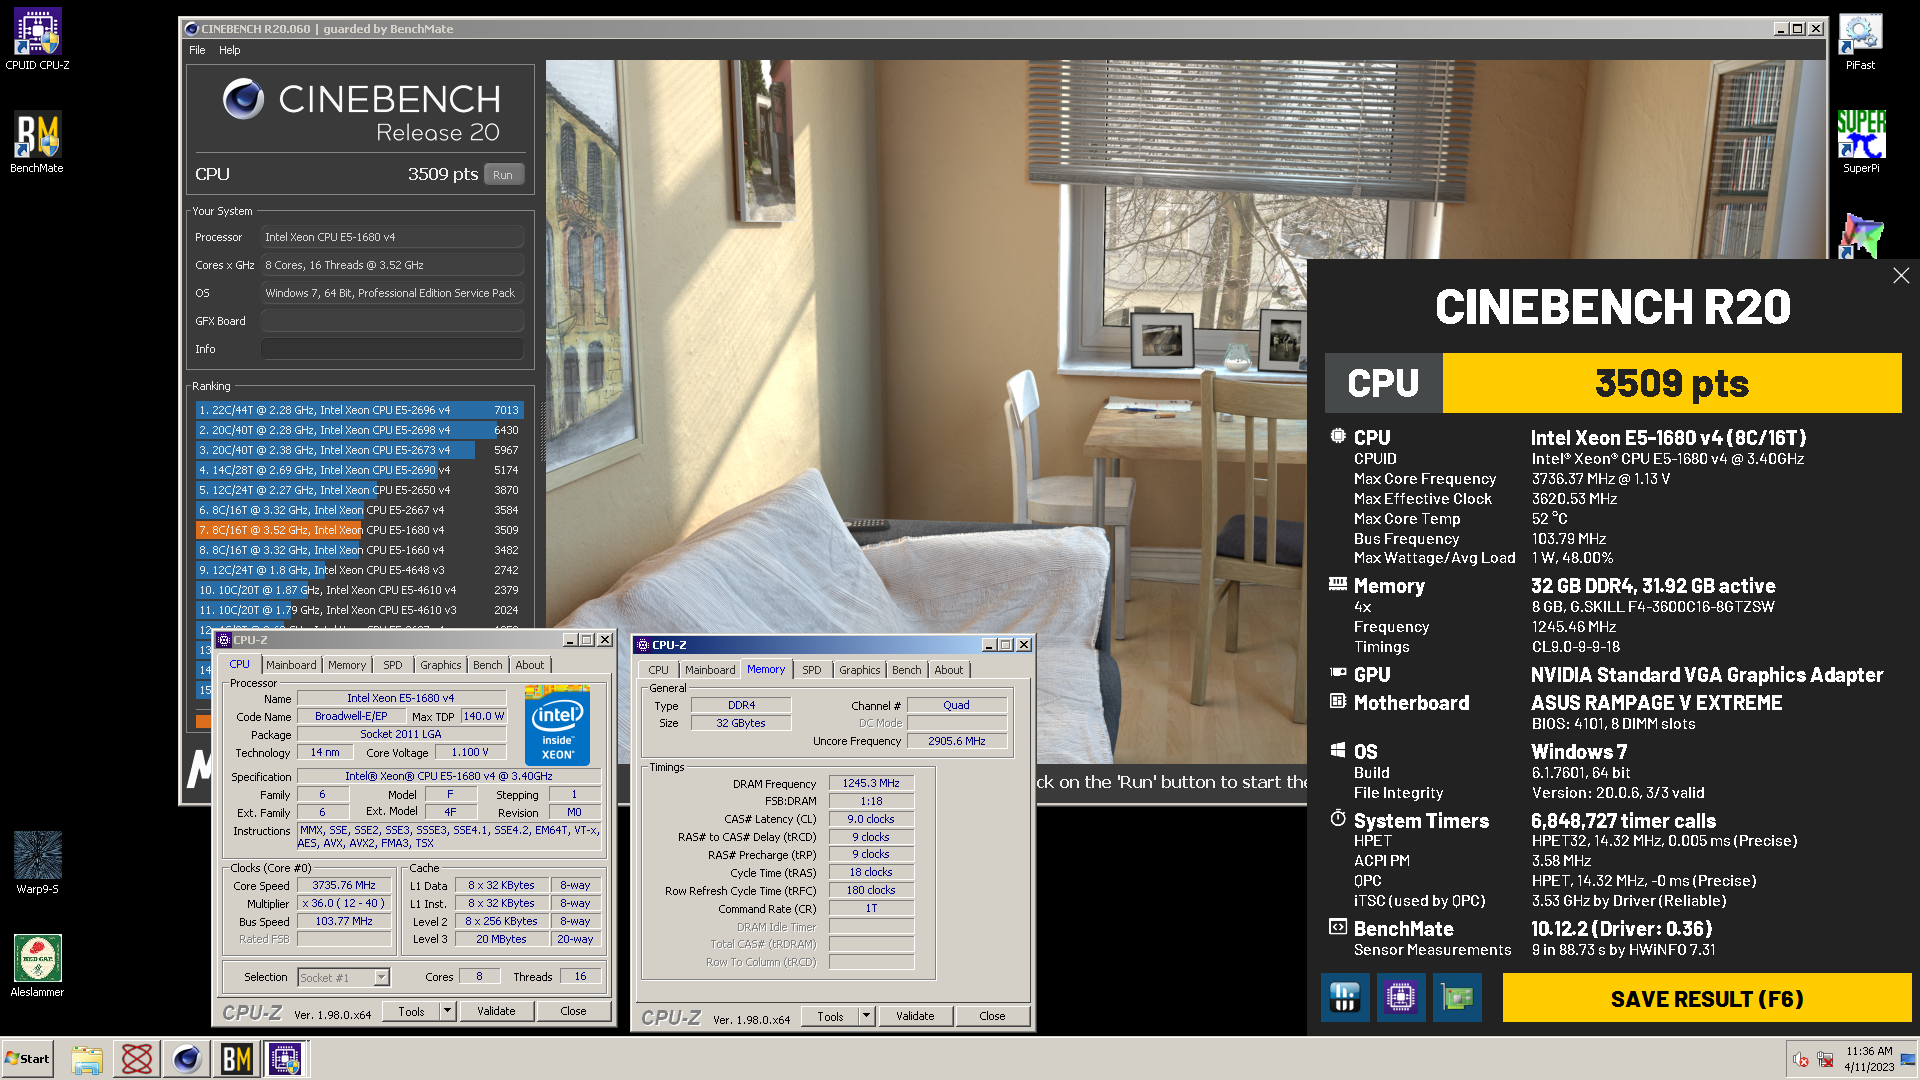Launch the Aleslammer desktop icon
The image size is (1920, 1080).
click(37, 965)
